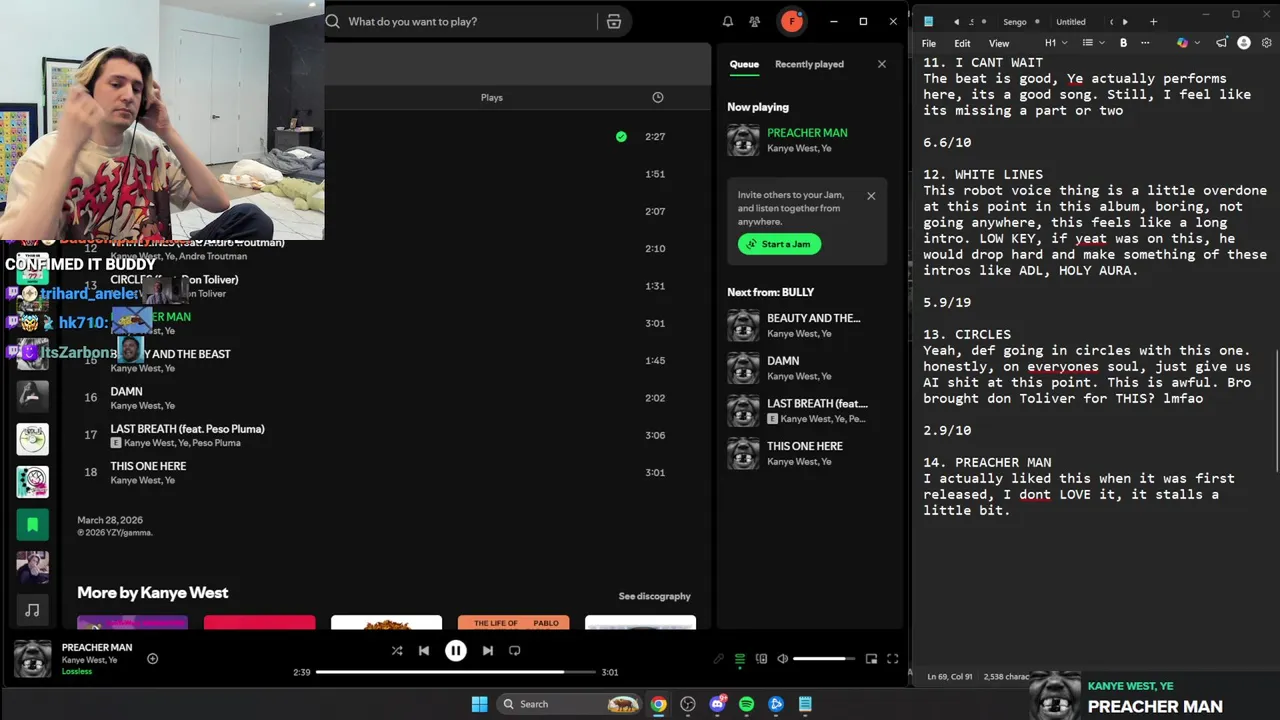Open the Spotify miniplayer
Image resolution: width=1280 pixels, height=720 pixels.
(x=871, y=659)
